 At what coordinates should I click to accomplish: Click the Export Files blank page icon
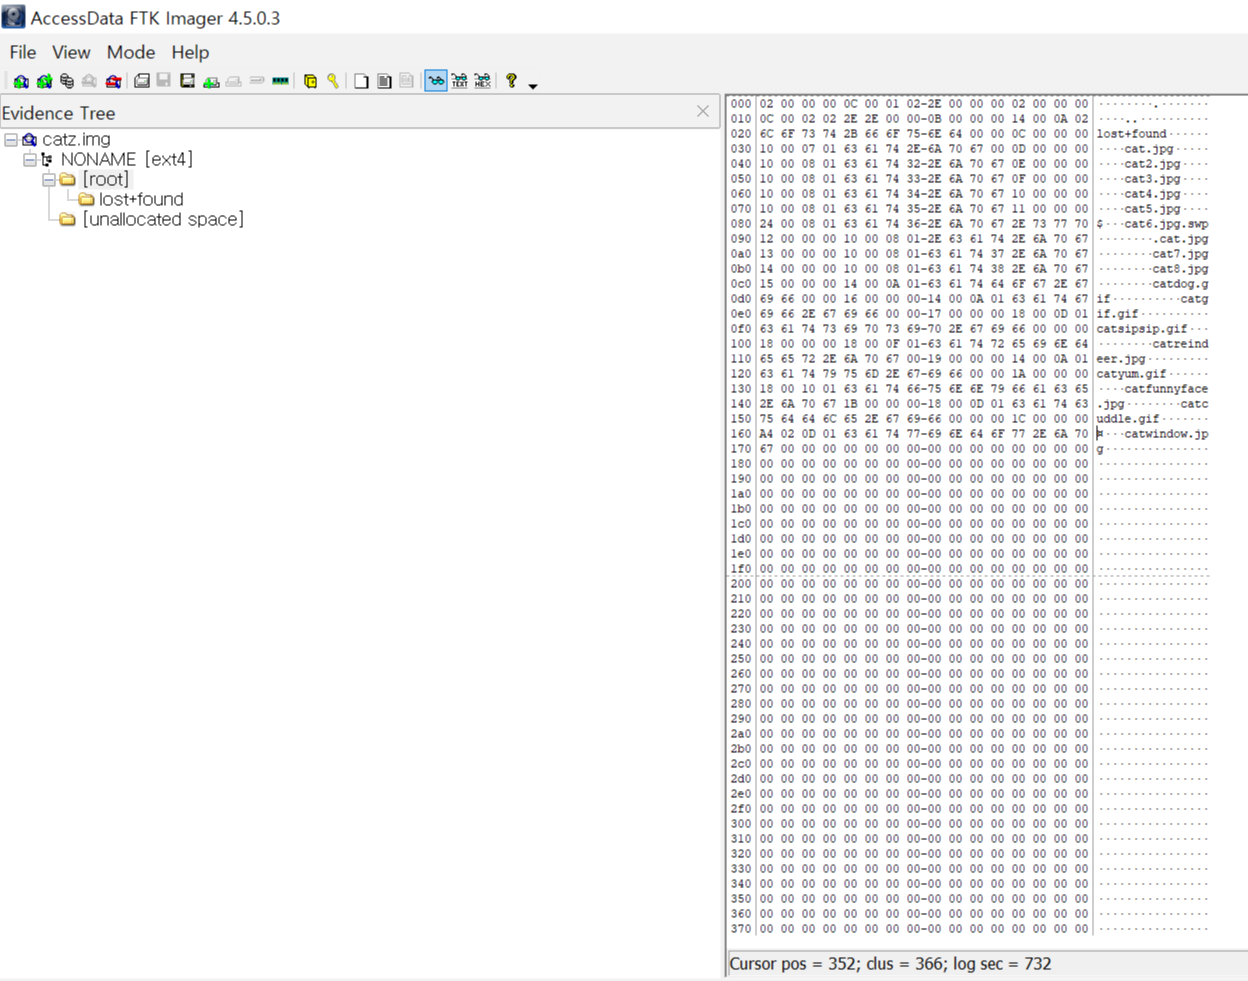point(361,81)
